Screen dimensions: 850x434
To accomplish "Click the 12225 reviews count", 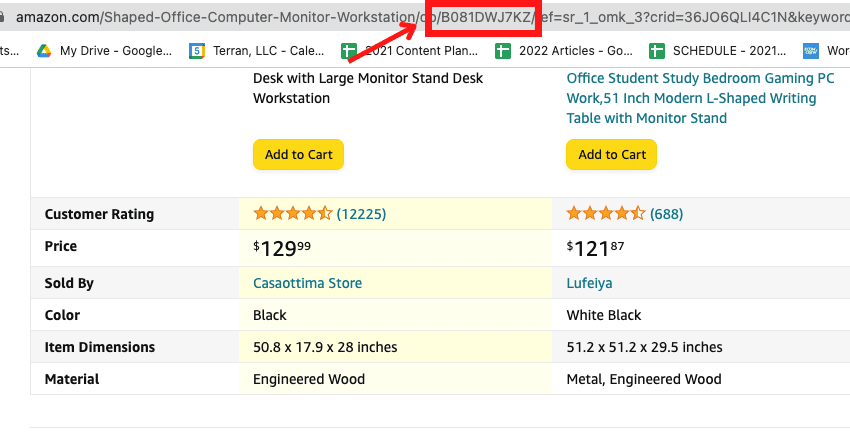I will [361, 214].
